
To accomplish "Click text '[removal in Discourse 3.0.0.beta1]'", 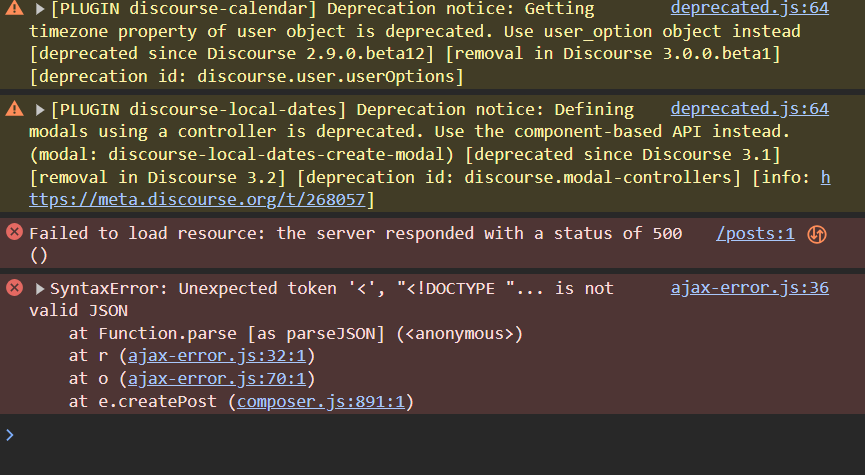I will pos(613,54).
